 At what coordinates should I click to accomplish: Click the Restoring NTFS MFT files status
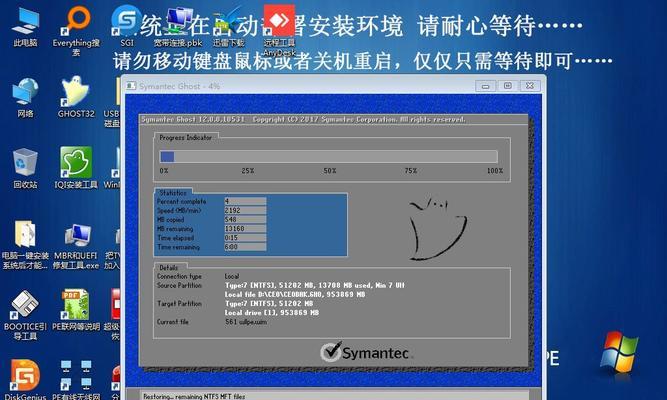[x=194, y=396]
